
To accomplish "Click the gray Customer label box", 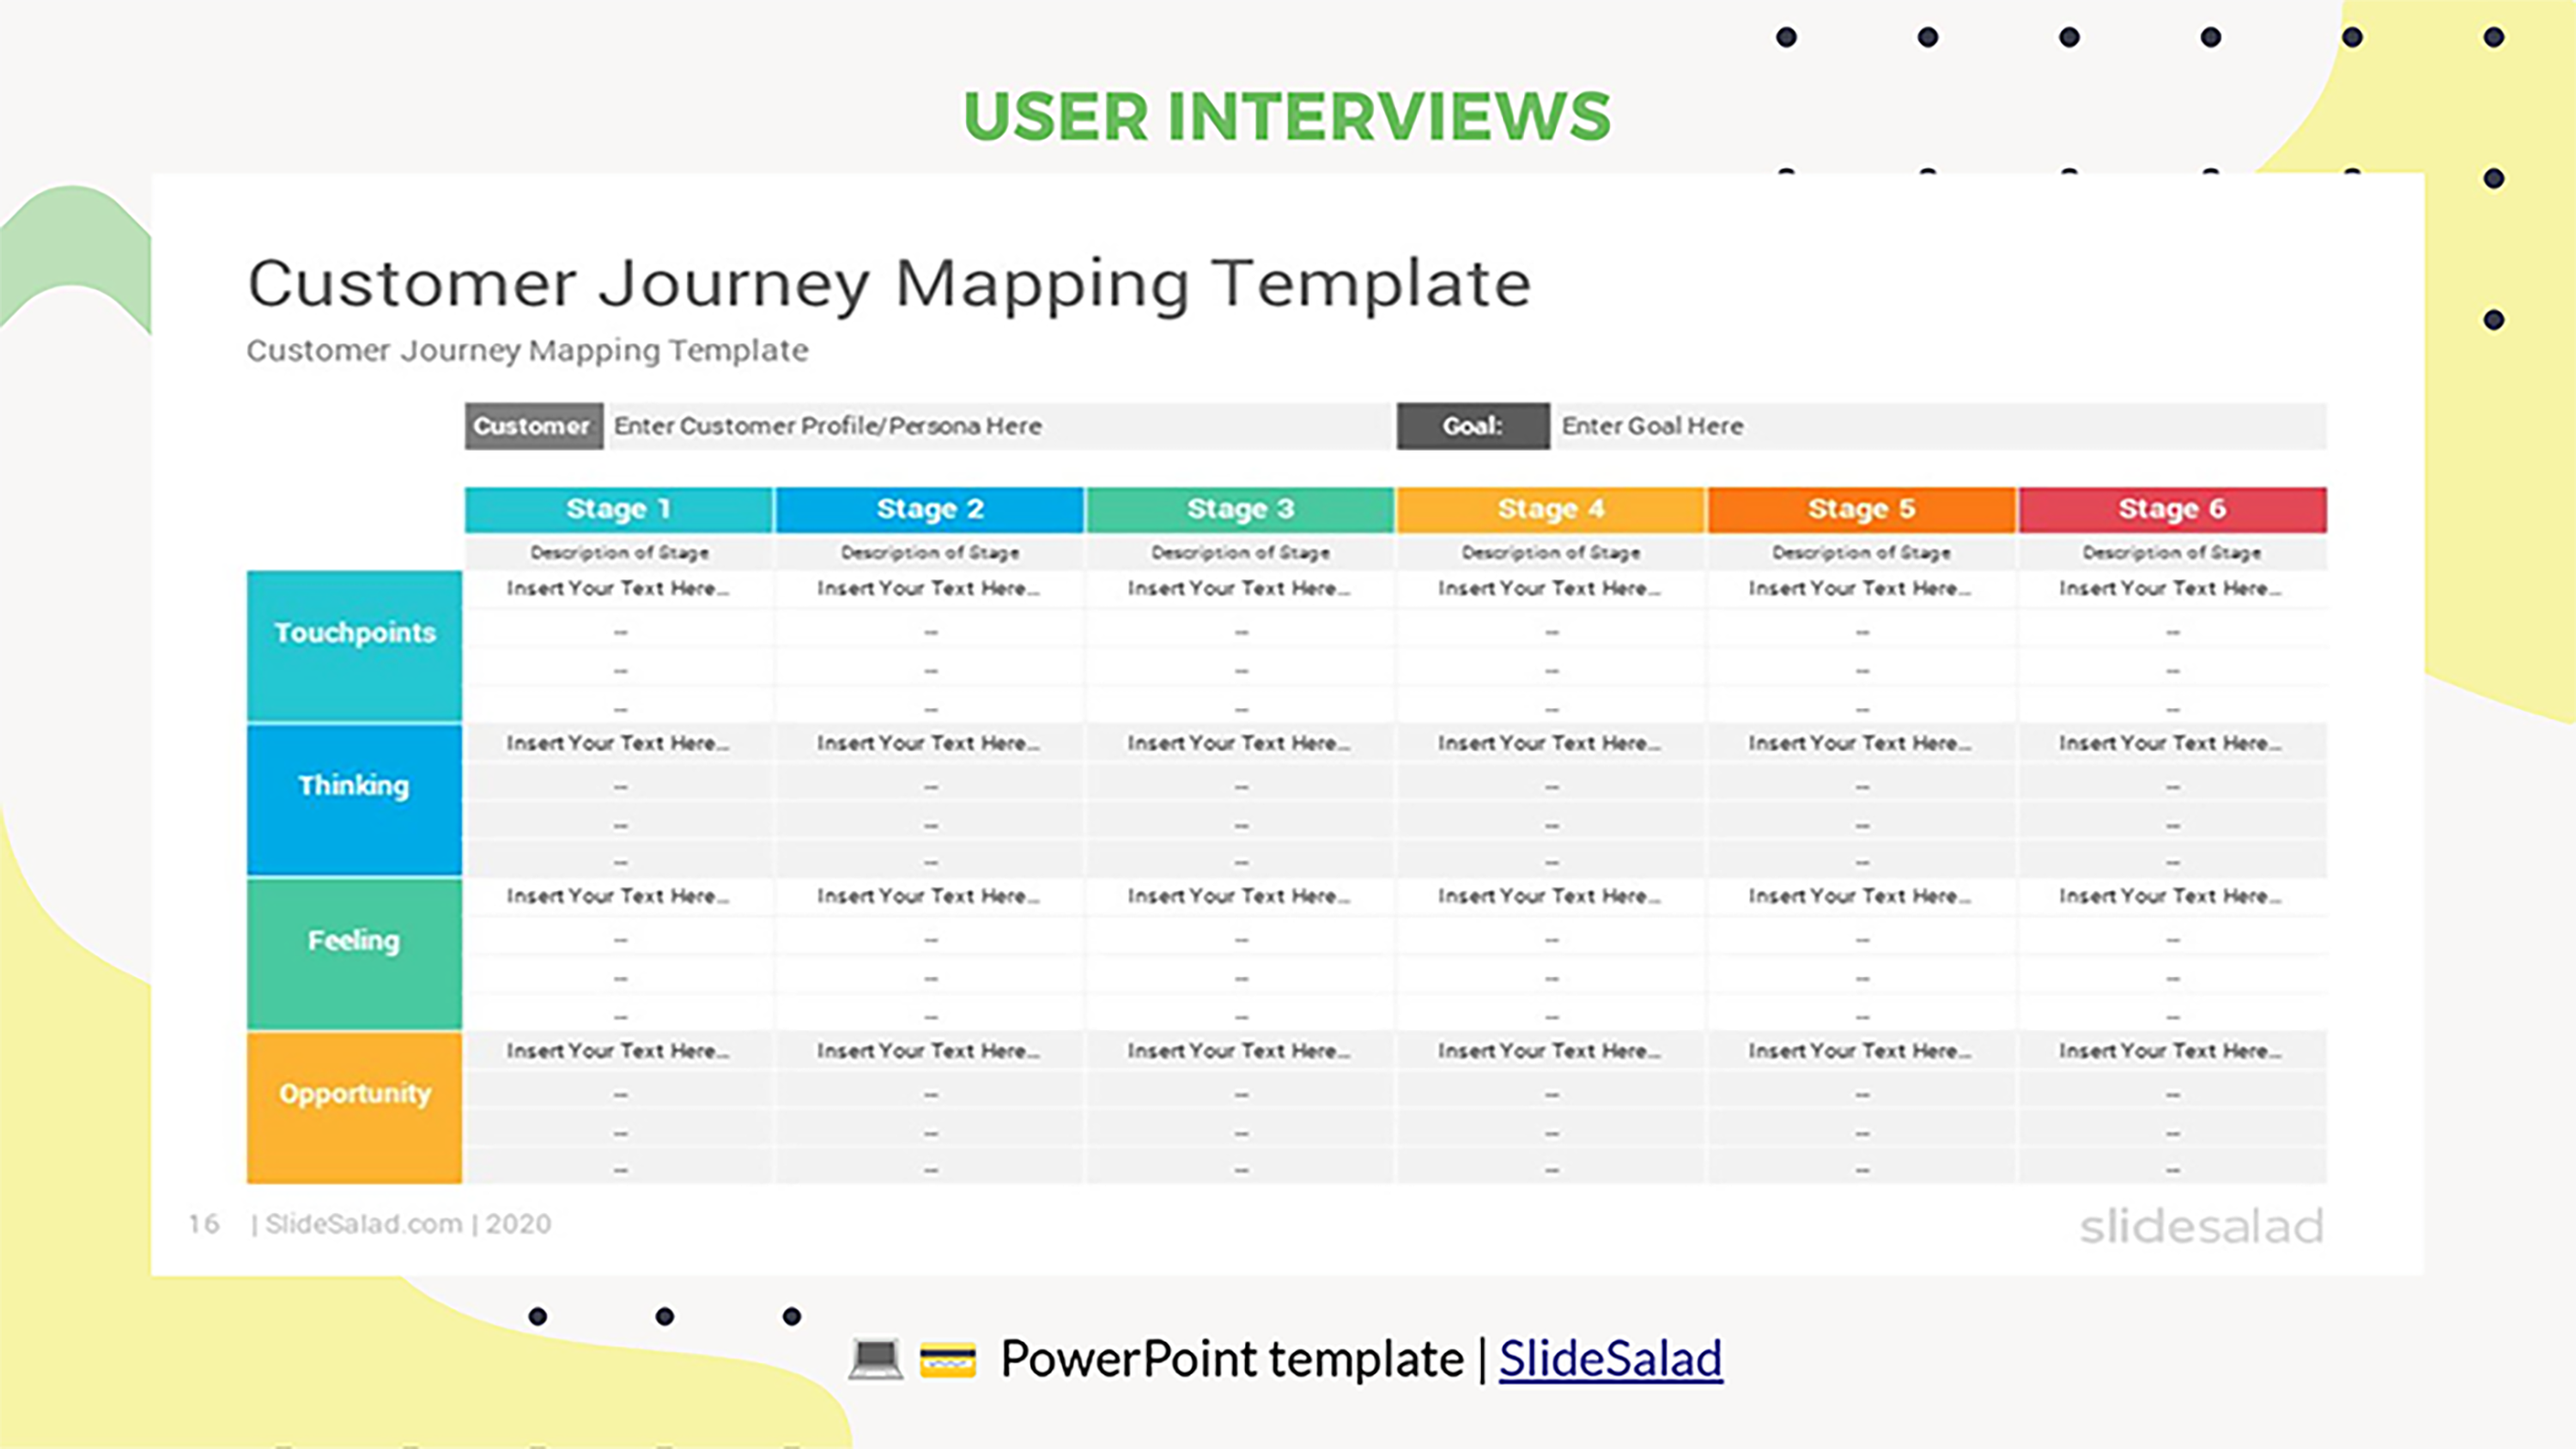I will click(x=533, y=426).
